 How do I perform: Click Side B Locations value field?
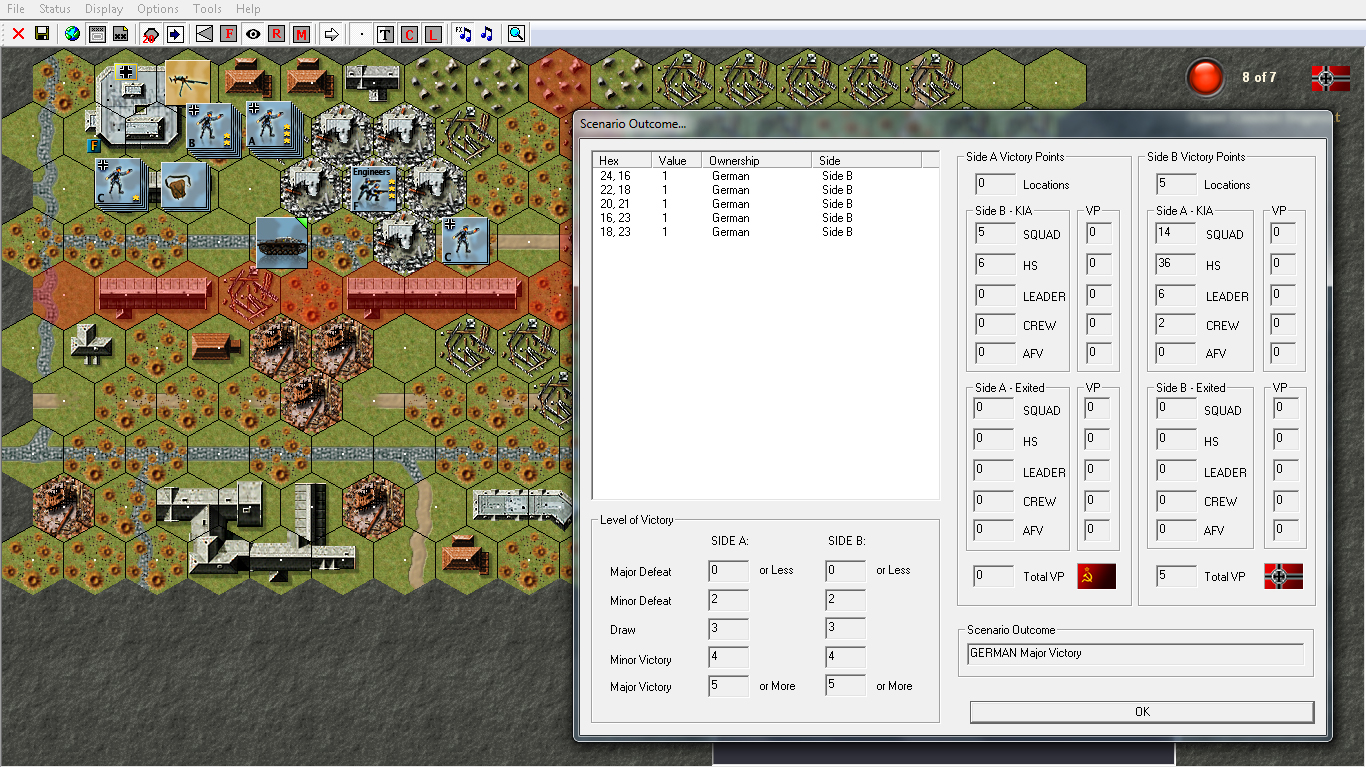[x=1176, y=184]
